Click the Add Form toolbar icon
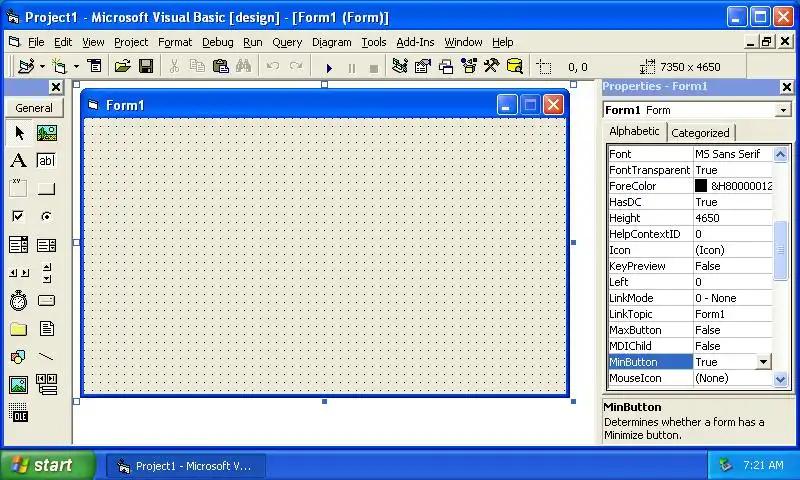This screenshot has width=800, height=480. (x=60, y=66)
